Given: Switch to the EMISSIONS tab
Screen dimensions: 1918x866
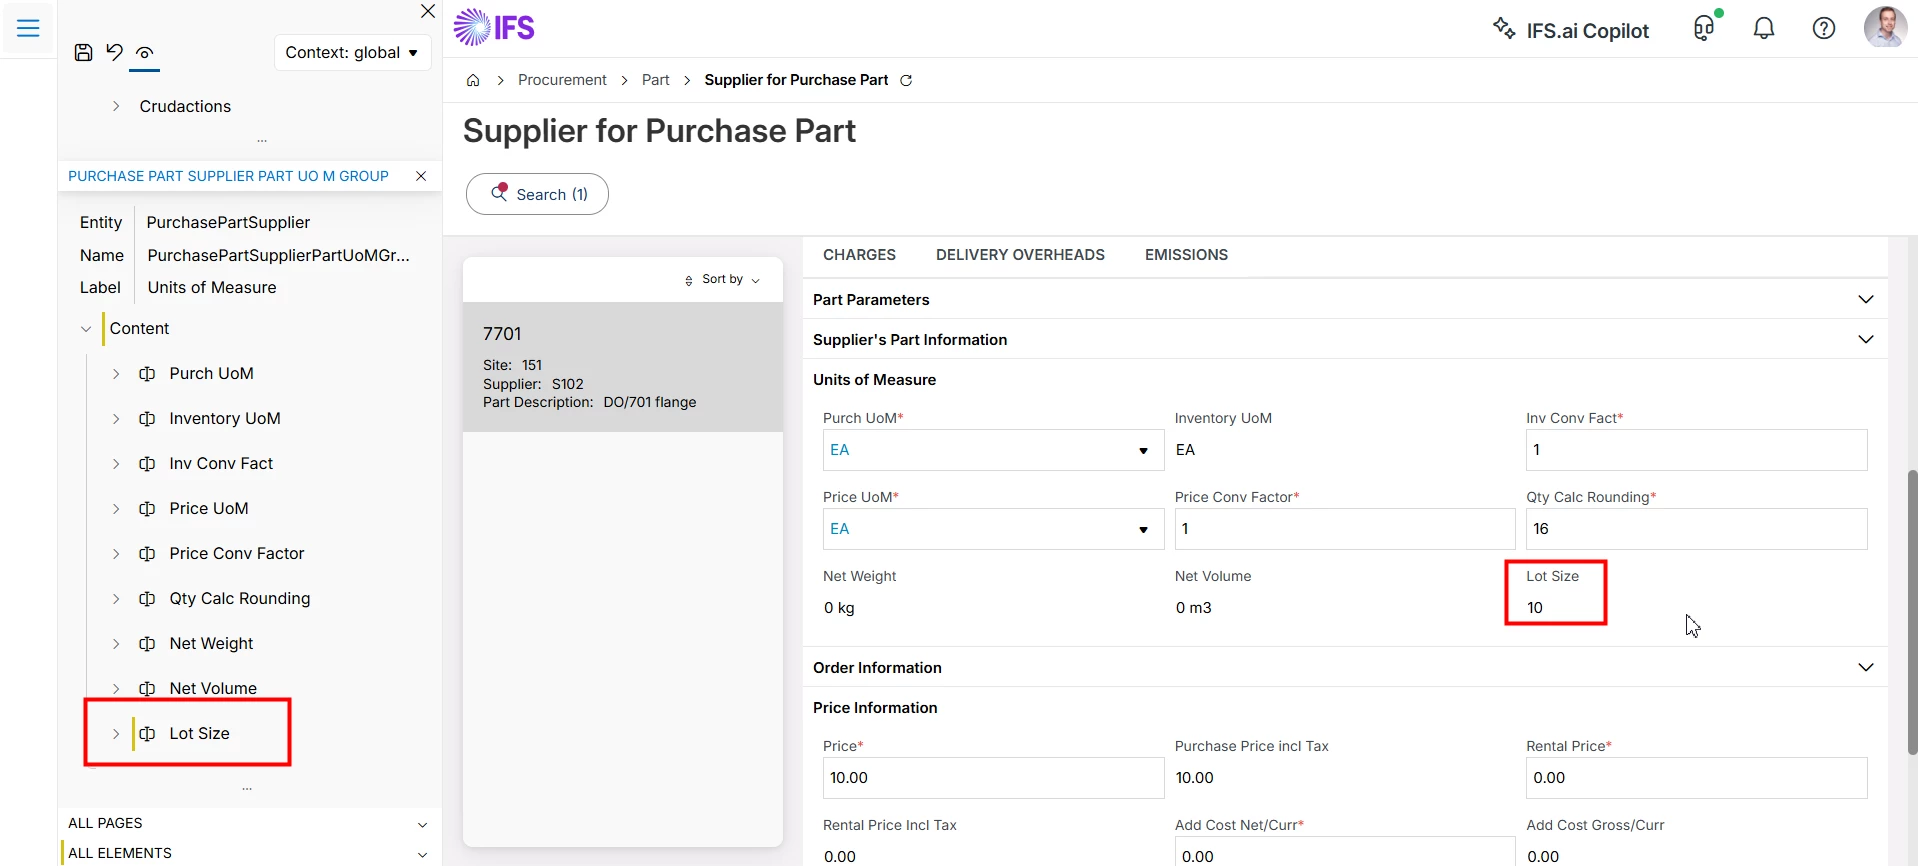Looking at the screenshot, I should click(1186, 255).
